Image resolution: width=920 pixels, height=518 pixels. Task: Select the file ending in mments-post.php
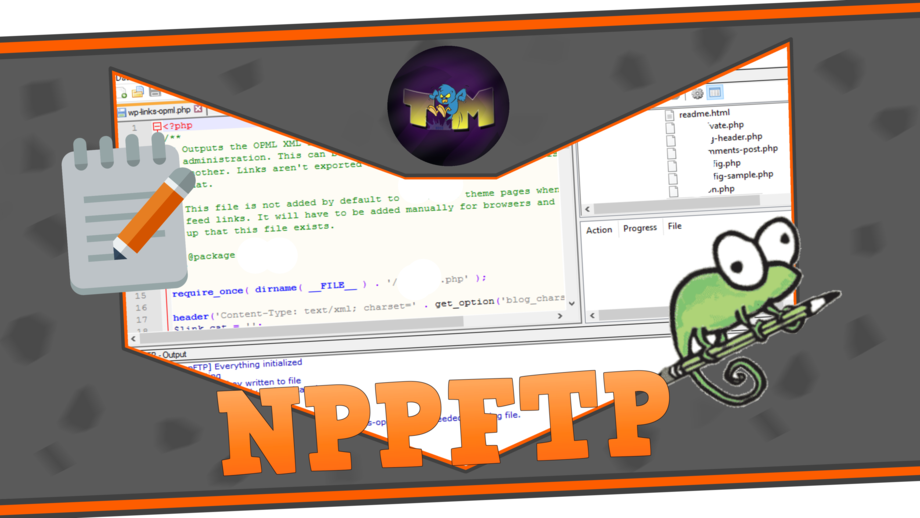(743, 150)
